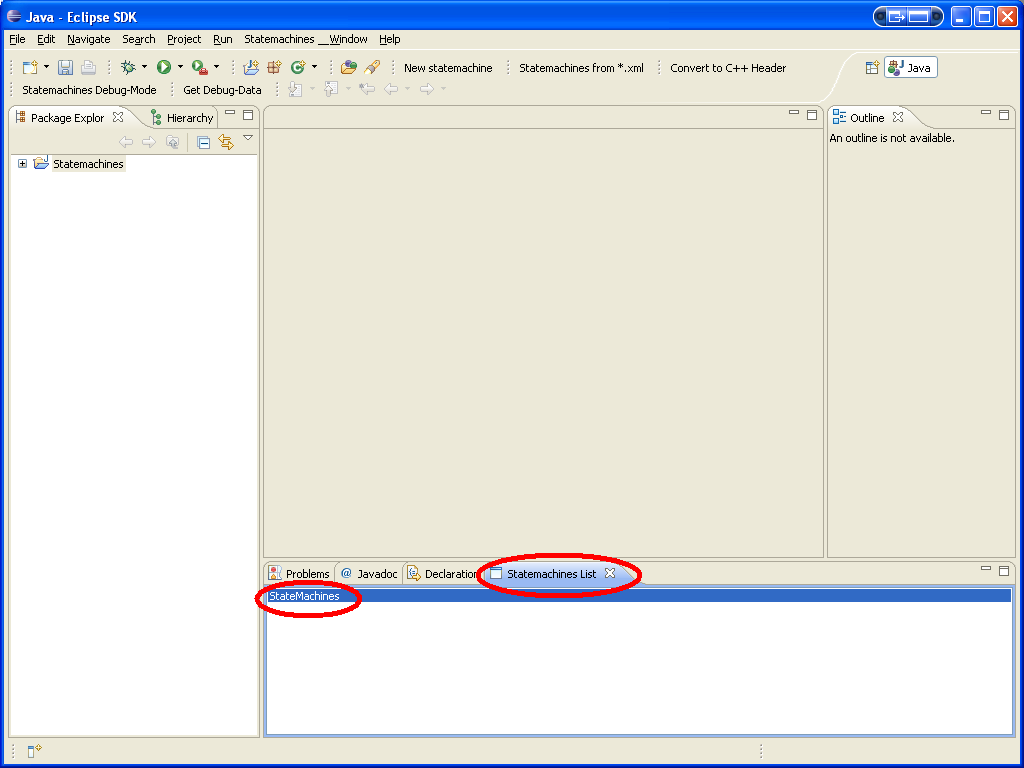The height and width of the screenshot is (768, 1024).
Task: Click the Open Type icon
Action: (349, 67)
